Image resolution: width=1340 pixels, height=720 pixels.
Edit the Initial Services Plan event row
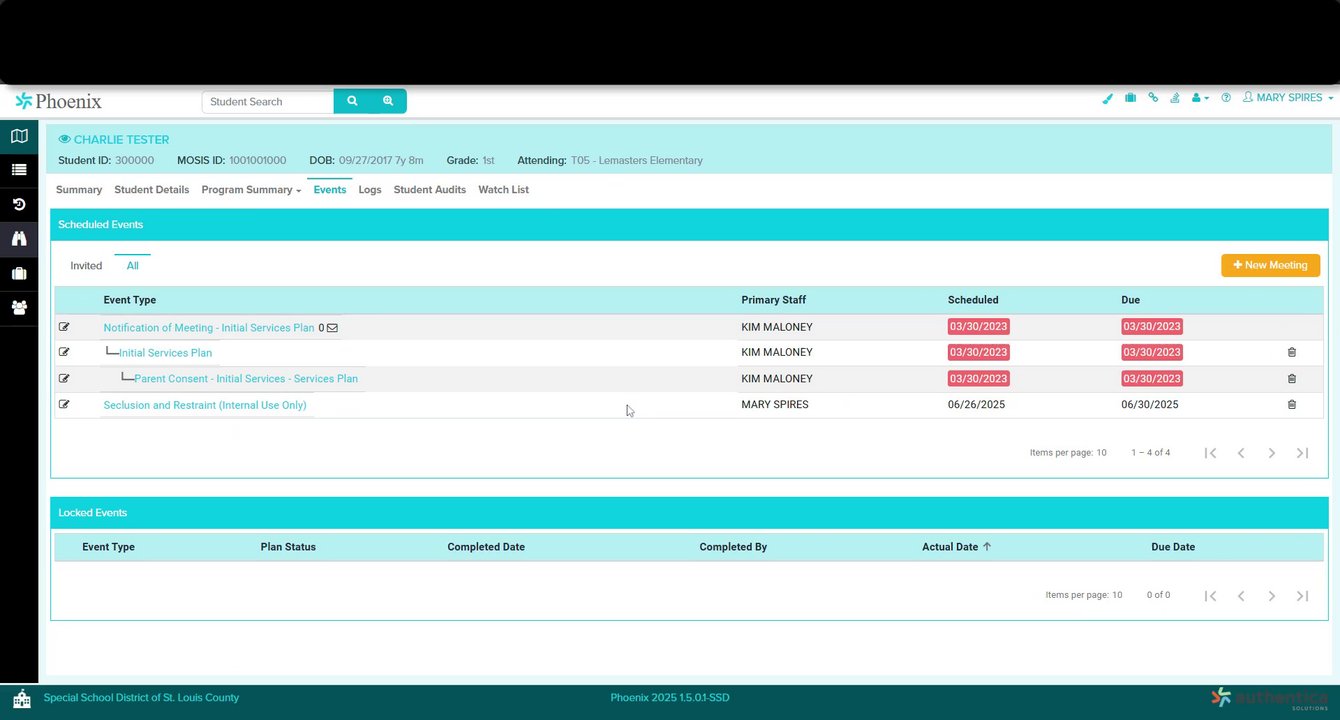pos(64,352)
